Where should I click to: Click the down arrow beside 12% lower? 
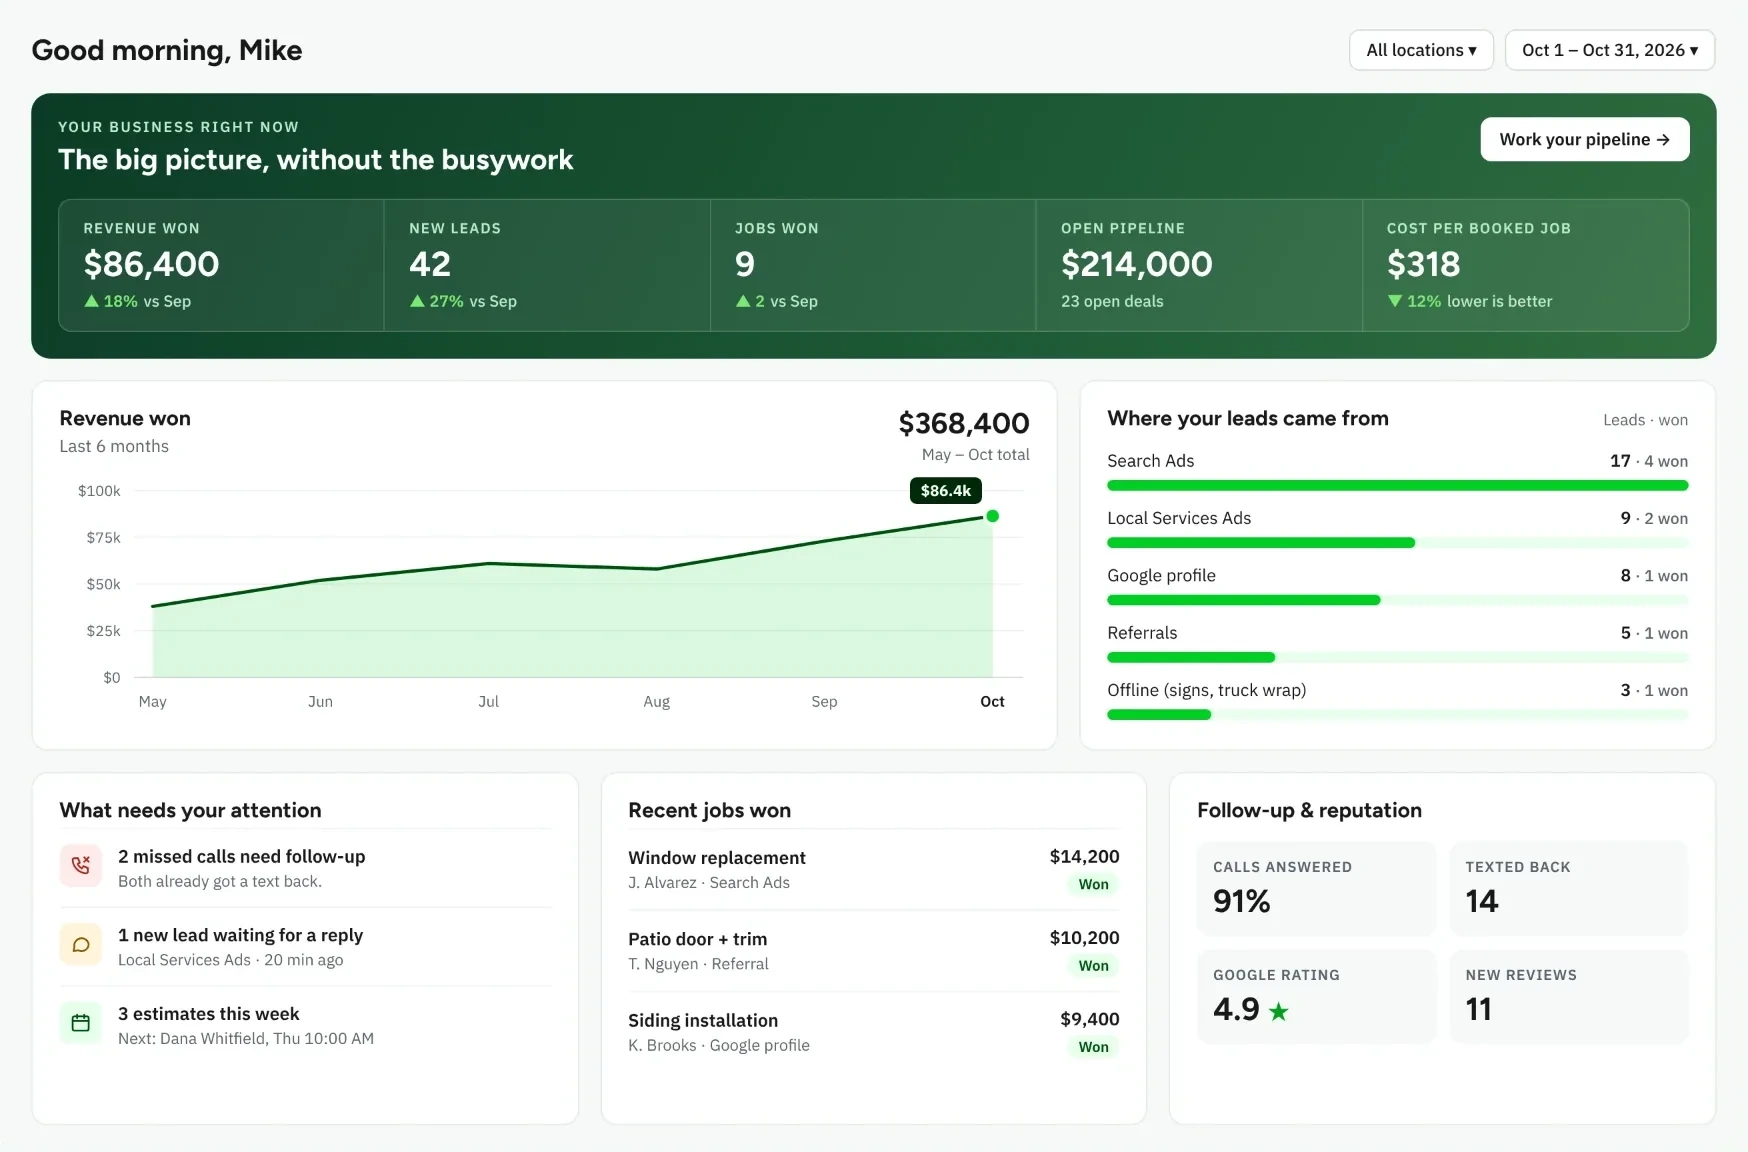pyautogui.click(x=1395, y=301)
